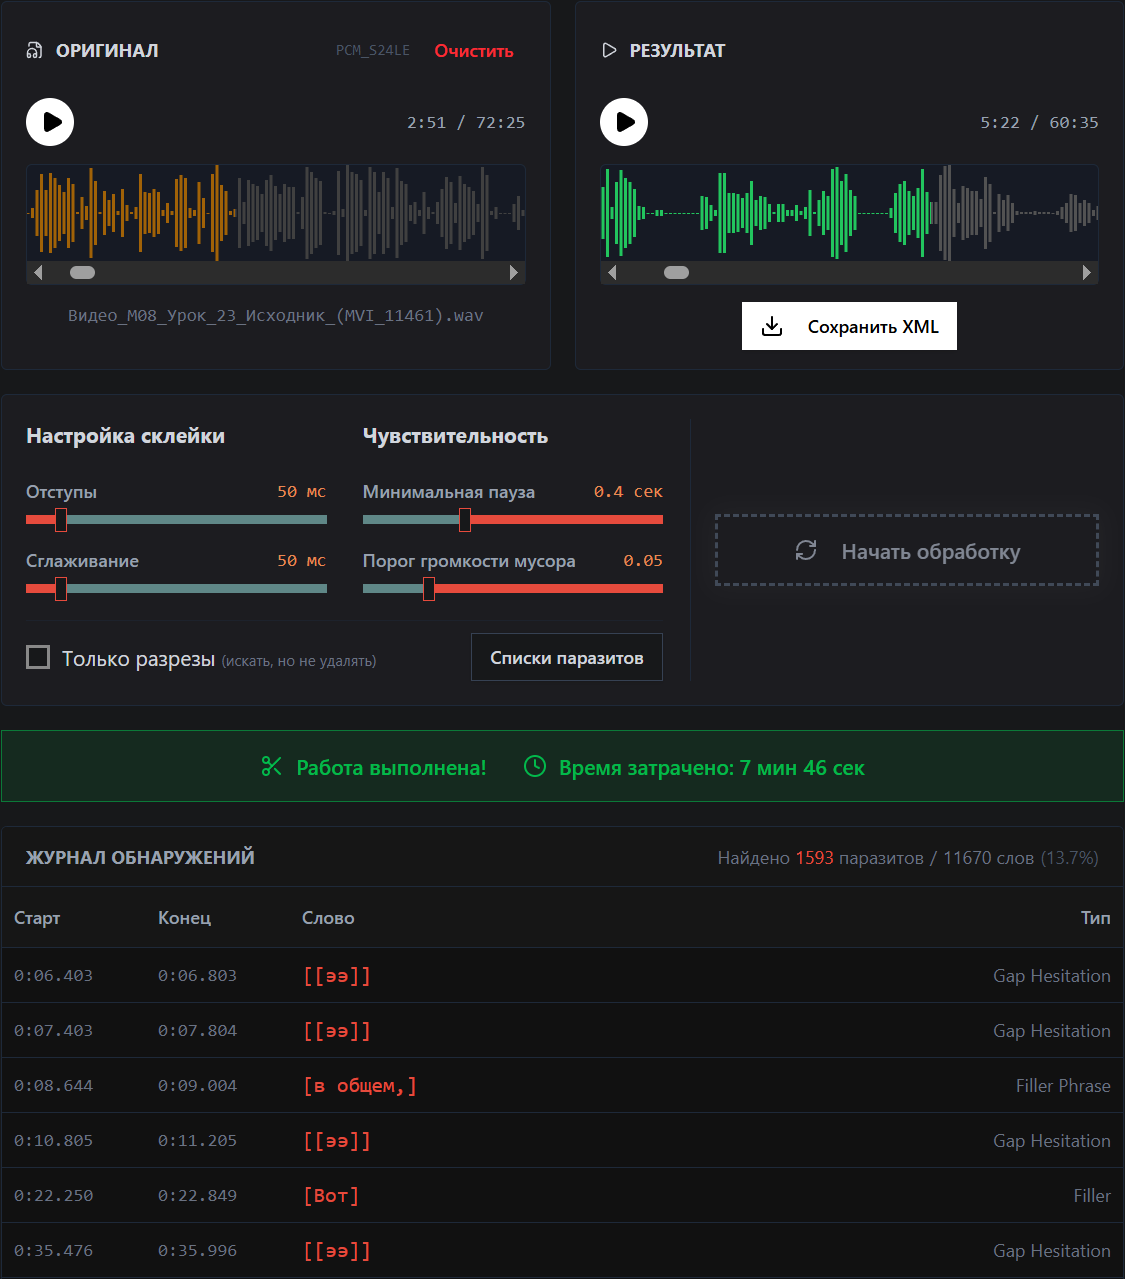
Task: Sort the log by the Тип column
Action: [1096, 917]
